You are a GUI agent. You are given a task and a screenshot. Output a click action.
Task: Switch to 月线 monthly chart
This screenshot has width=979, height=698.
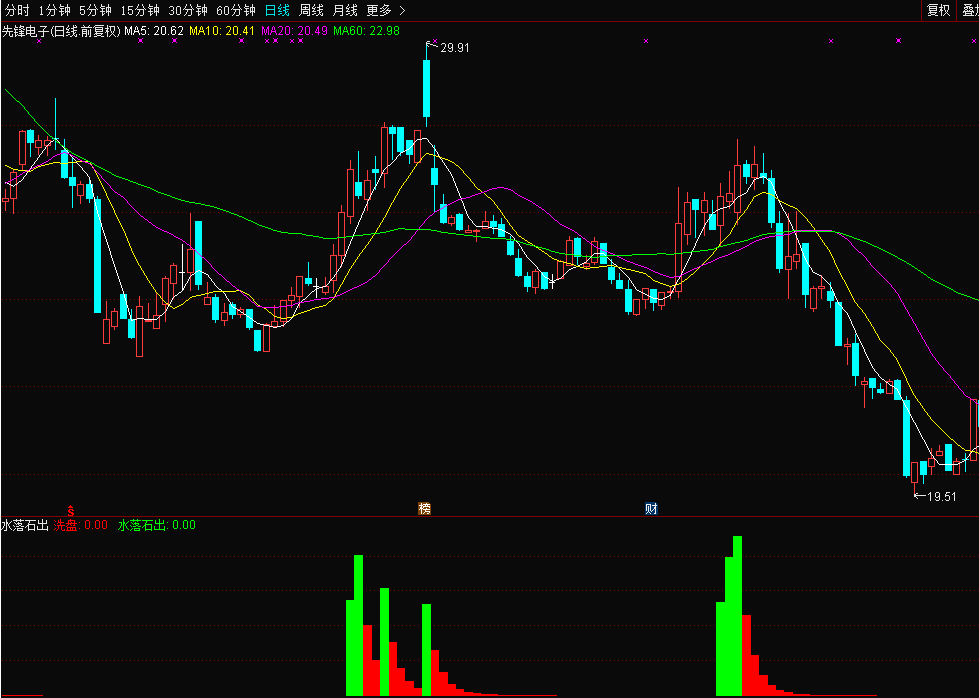pos(345,11)
